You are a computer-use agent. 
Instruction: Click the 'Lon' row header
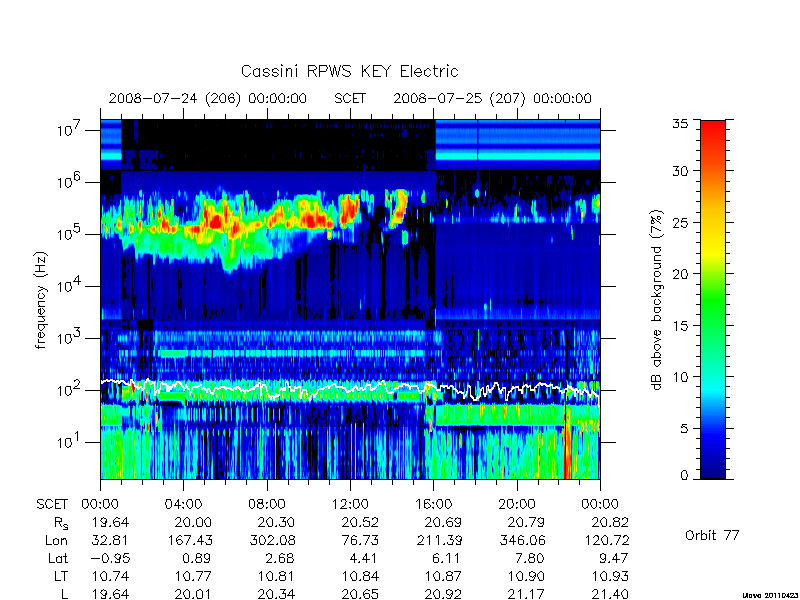(x=57, y=540)
